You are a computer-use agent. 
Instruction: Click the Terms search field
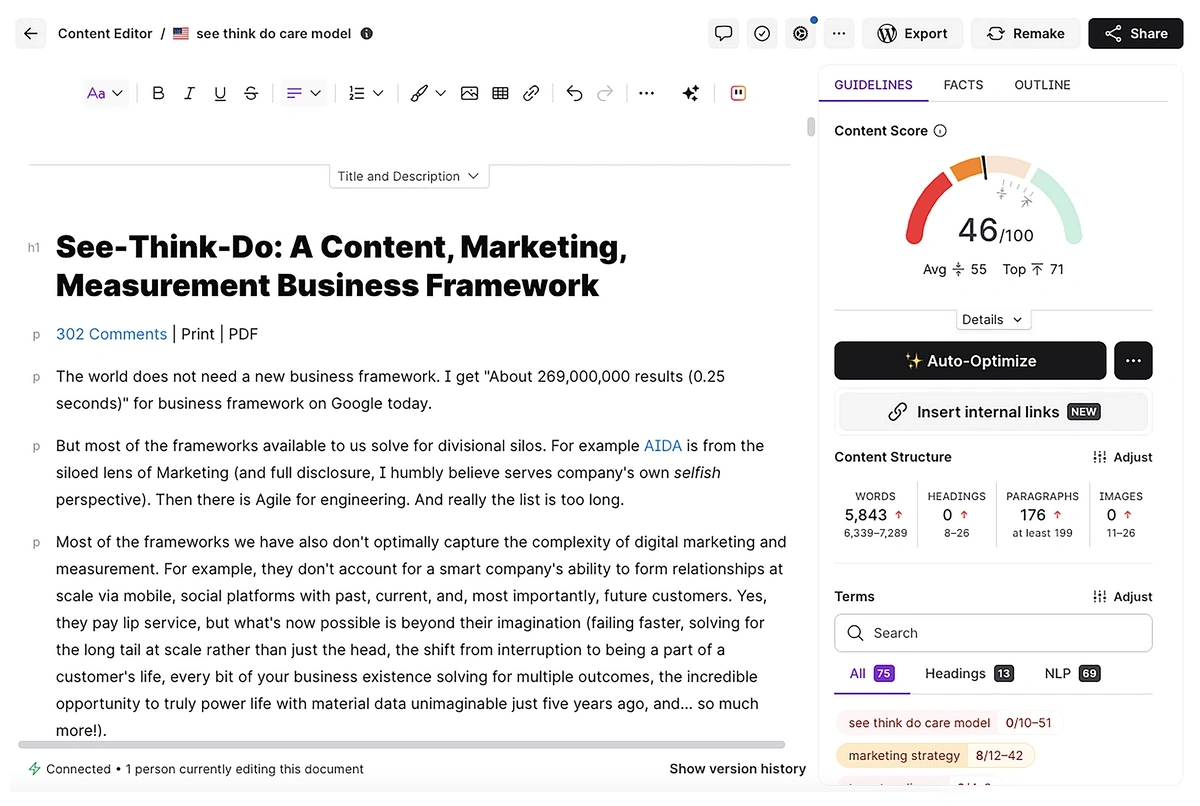coord(993,633)
